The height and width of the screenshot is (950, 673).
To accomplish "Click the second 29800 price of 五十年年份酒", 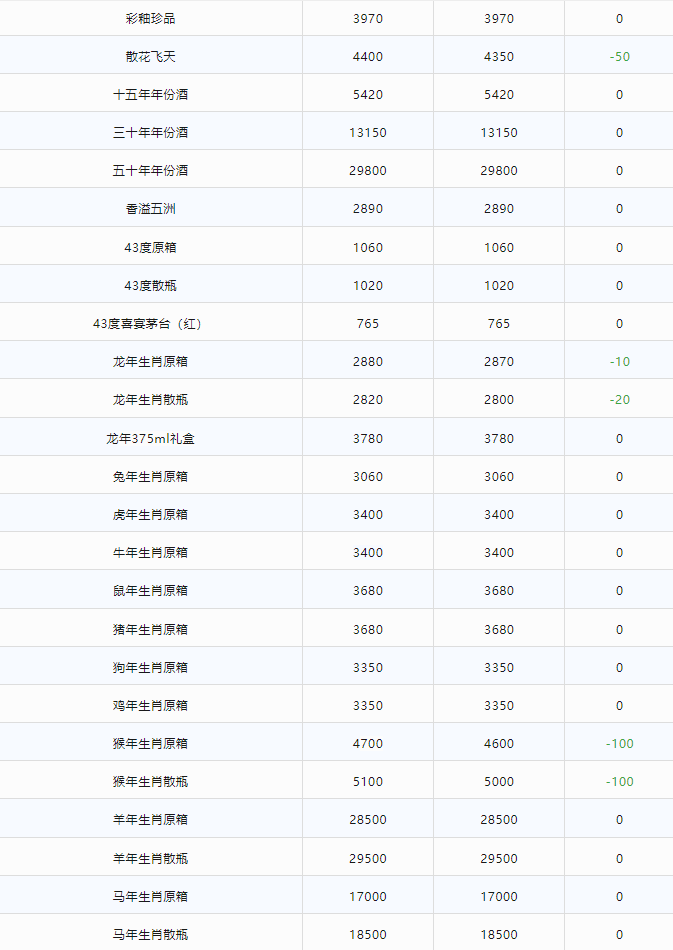I will (499, 171).
